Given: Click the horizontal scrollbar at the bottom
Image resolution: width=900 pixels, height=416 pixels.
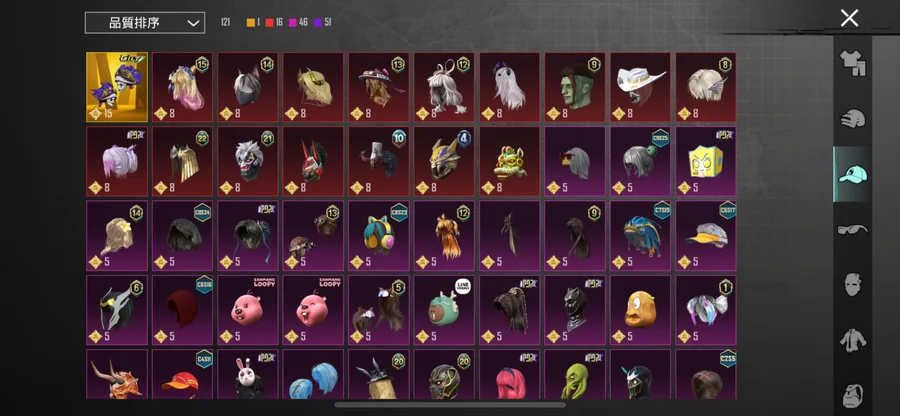Looking at the screenshot, I should click(450, 405).
